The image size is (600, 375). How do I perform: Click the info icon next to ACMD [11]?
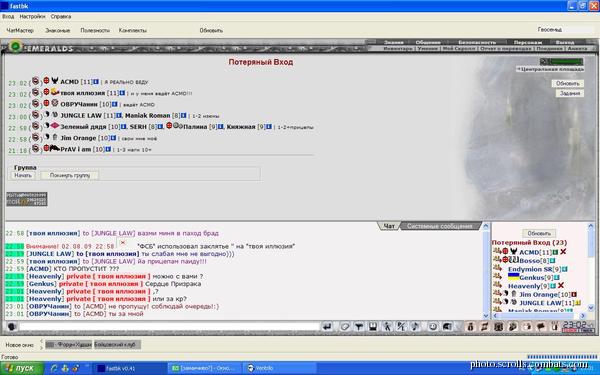pos(96,82)
